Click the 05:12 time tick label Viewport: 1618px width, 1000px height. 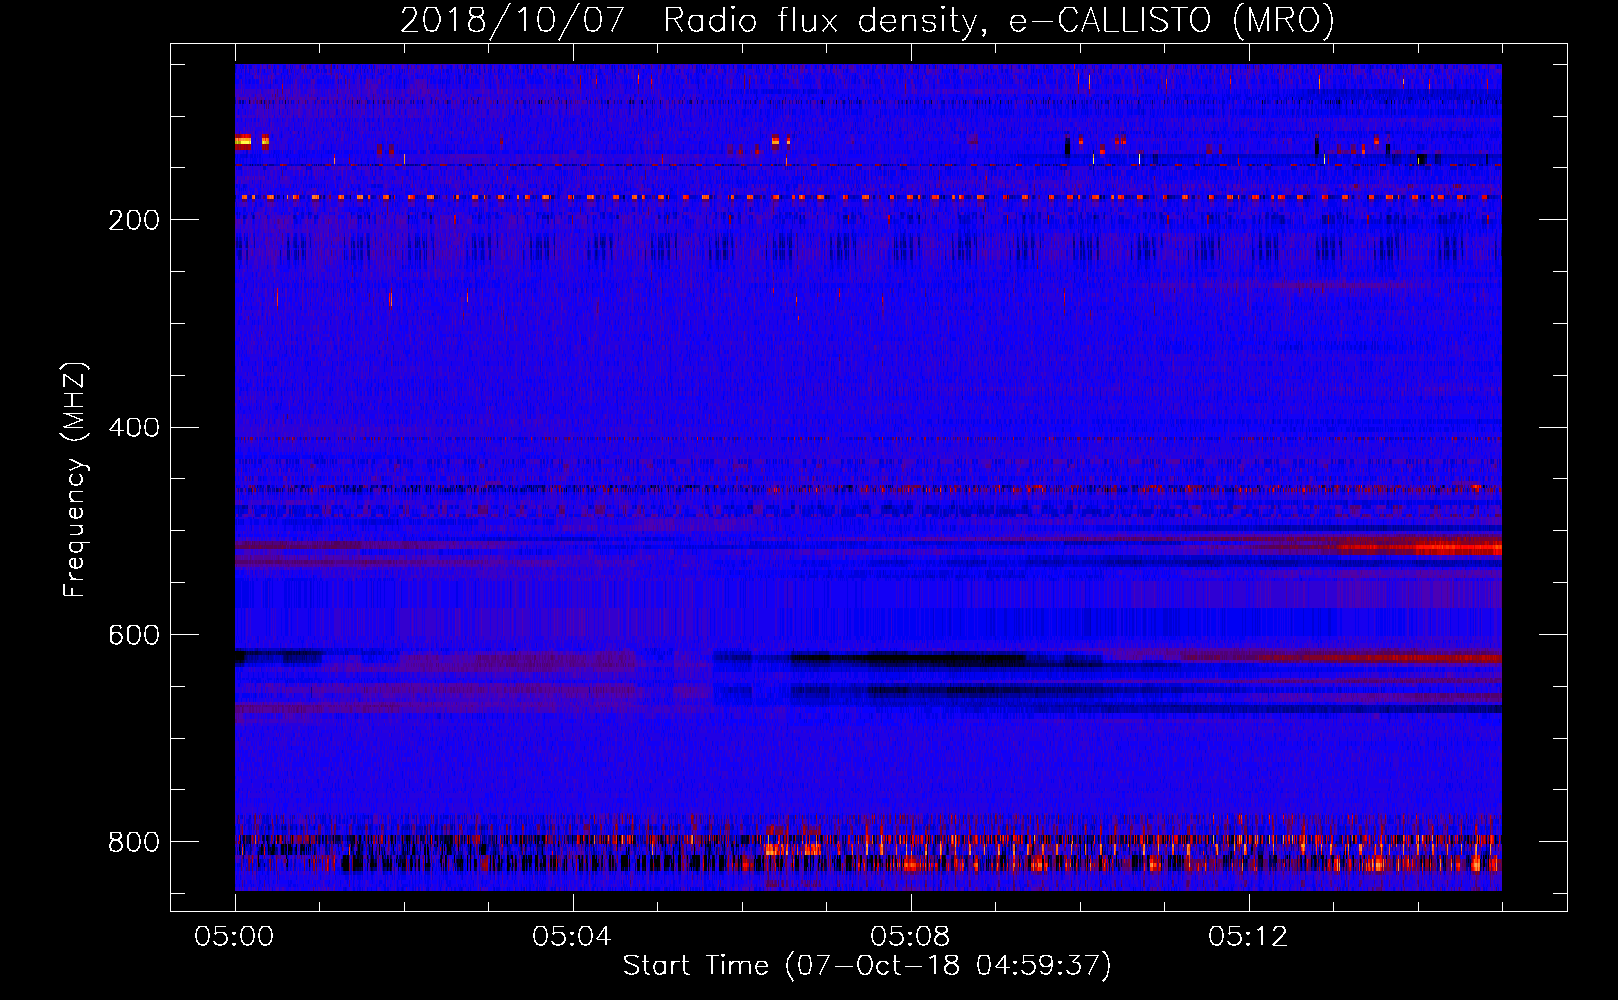(1248, 936)
